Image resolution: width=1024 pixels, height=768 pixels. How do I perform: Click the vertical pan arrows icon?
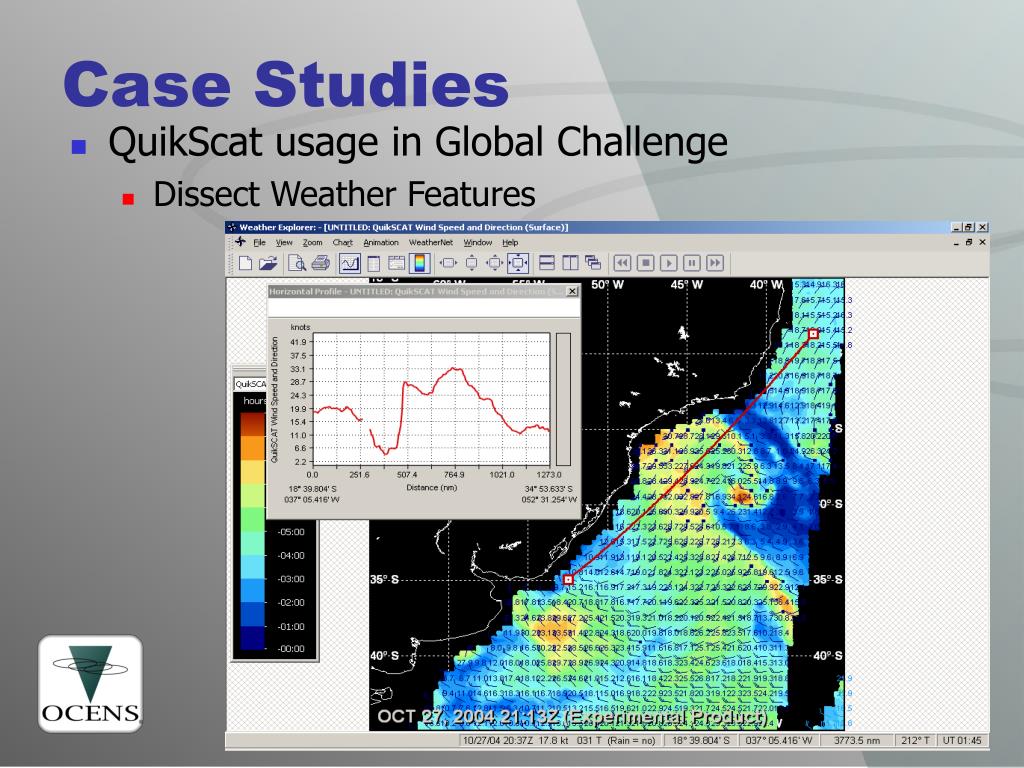(x=472, y=263)
